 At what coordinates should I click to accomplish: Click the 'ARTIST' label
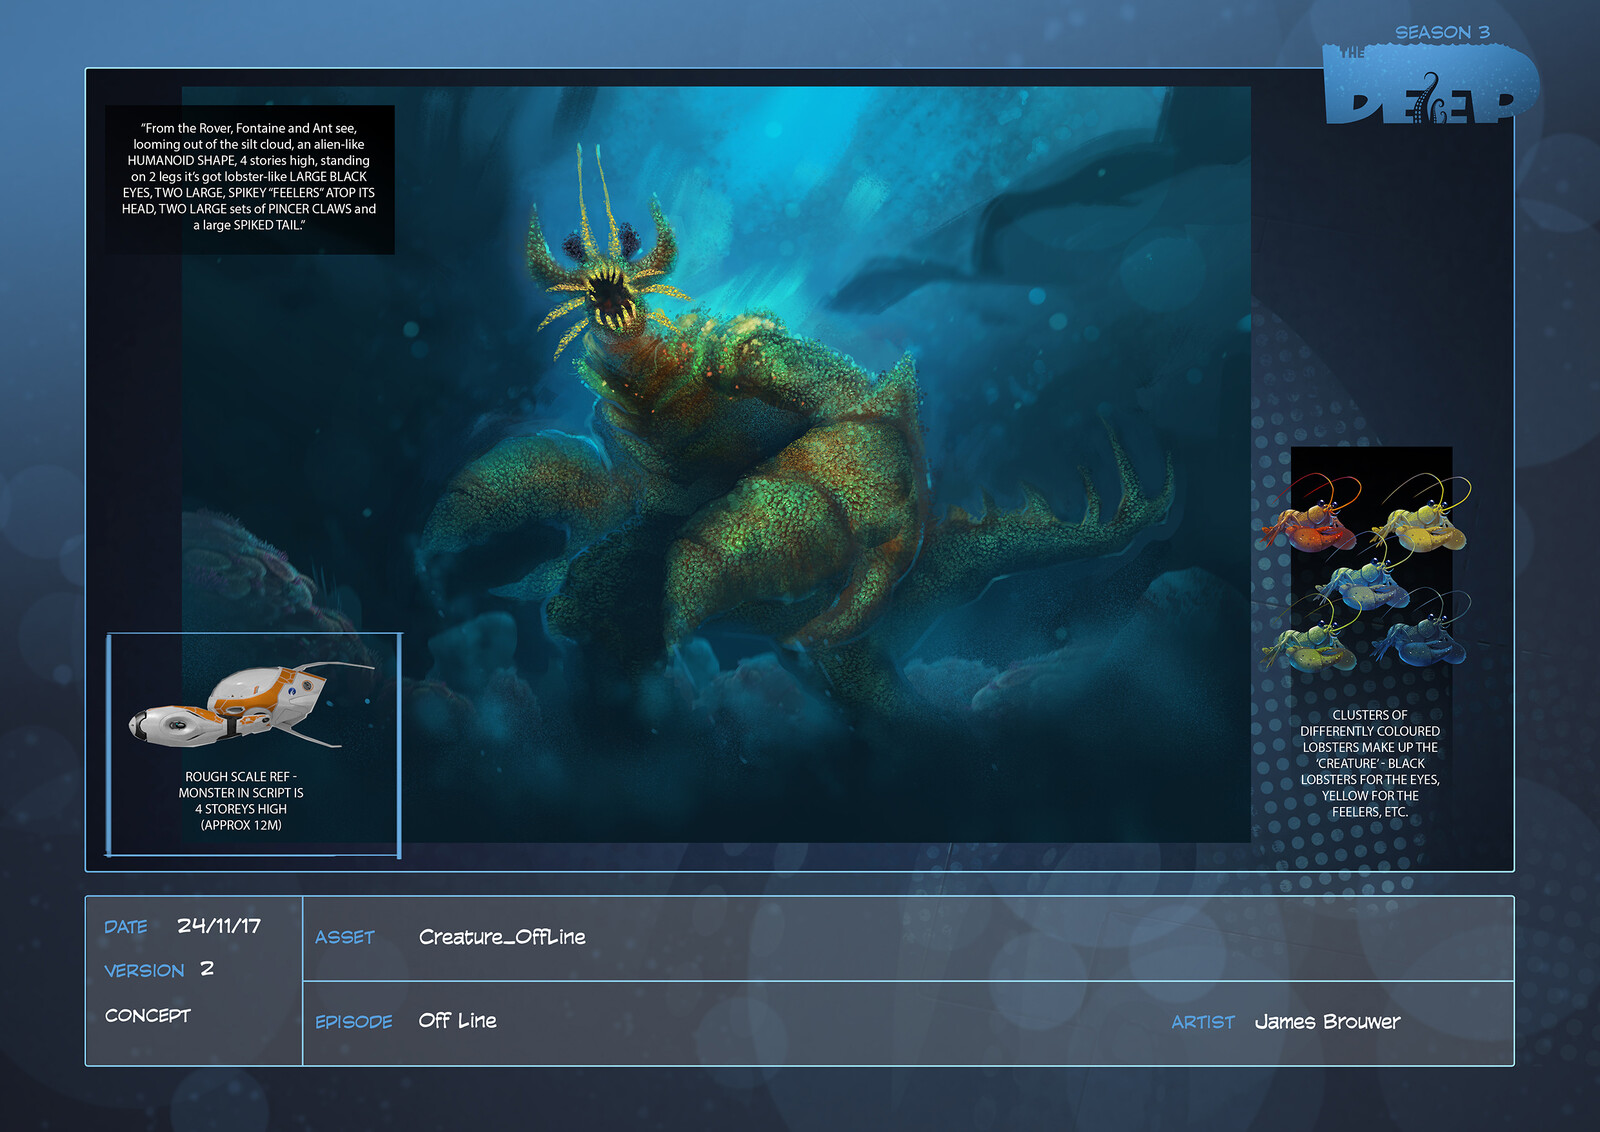click(1203, 1022)
